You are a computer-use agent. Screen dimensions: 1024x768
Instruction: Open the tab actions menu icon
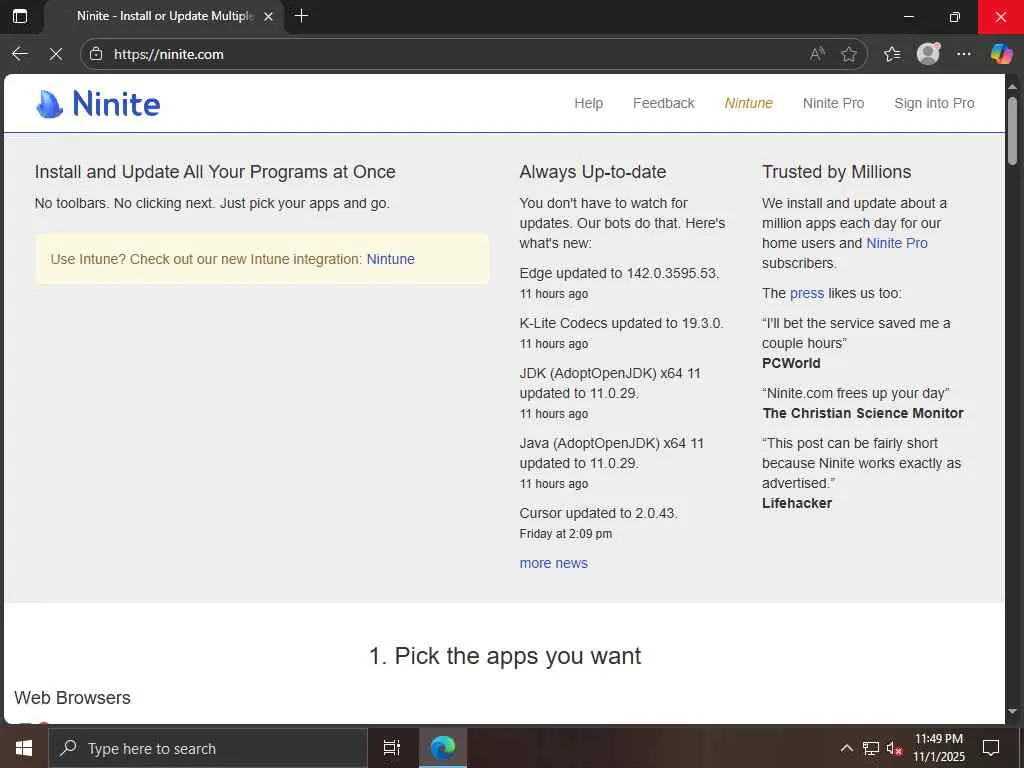[x=20, y=16]
